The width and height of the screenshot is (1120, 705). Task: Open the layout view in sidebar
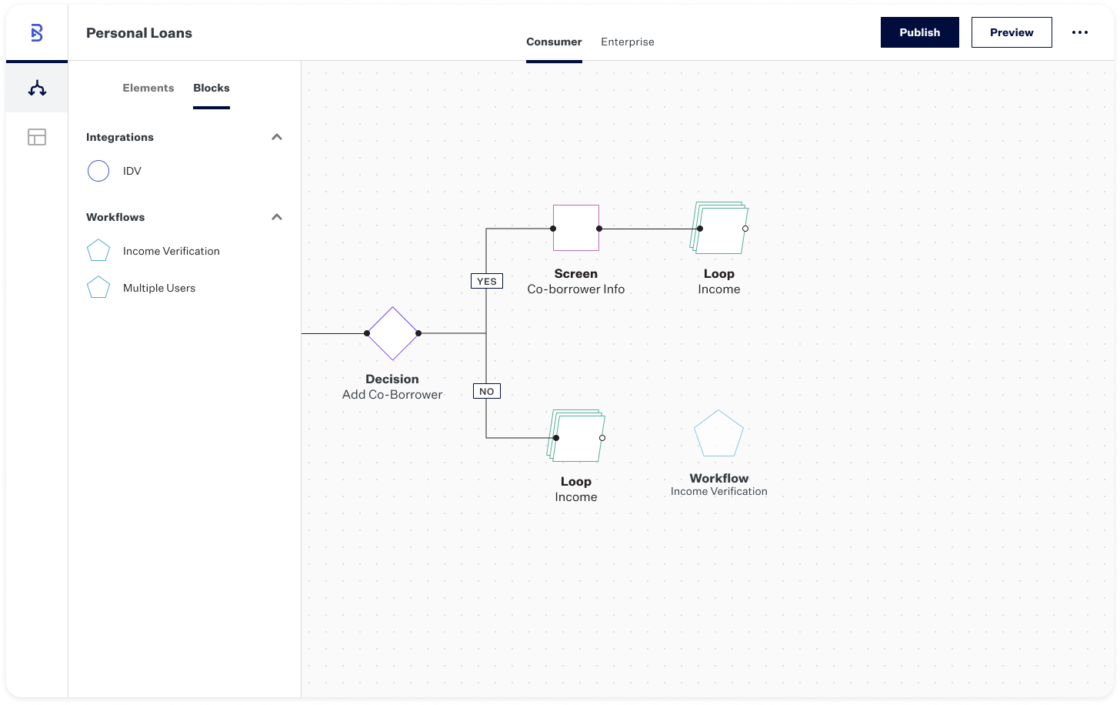pyautogui.click(x=37, y=137)
